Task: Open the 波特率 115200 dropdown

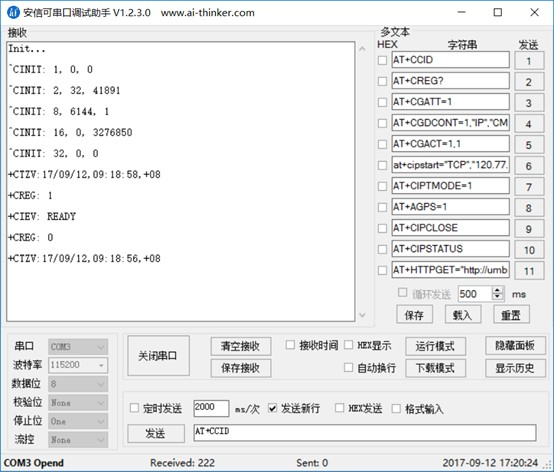Action: (x=78, y=365)
